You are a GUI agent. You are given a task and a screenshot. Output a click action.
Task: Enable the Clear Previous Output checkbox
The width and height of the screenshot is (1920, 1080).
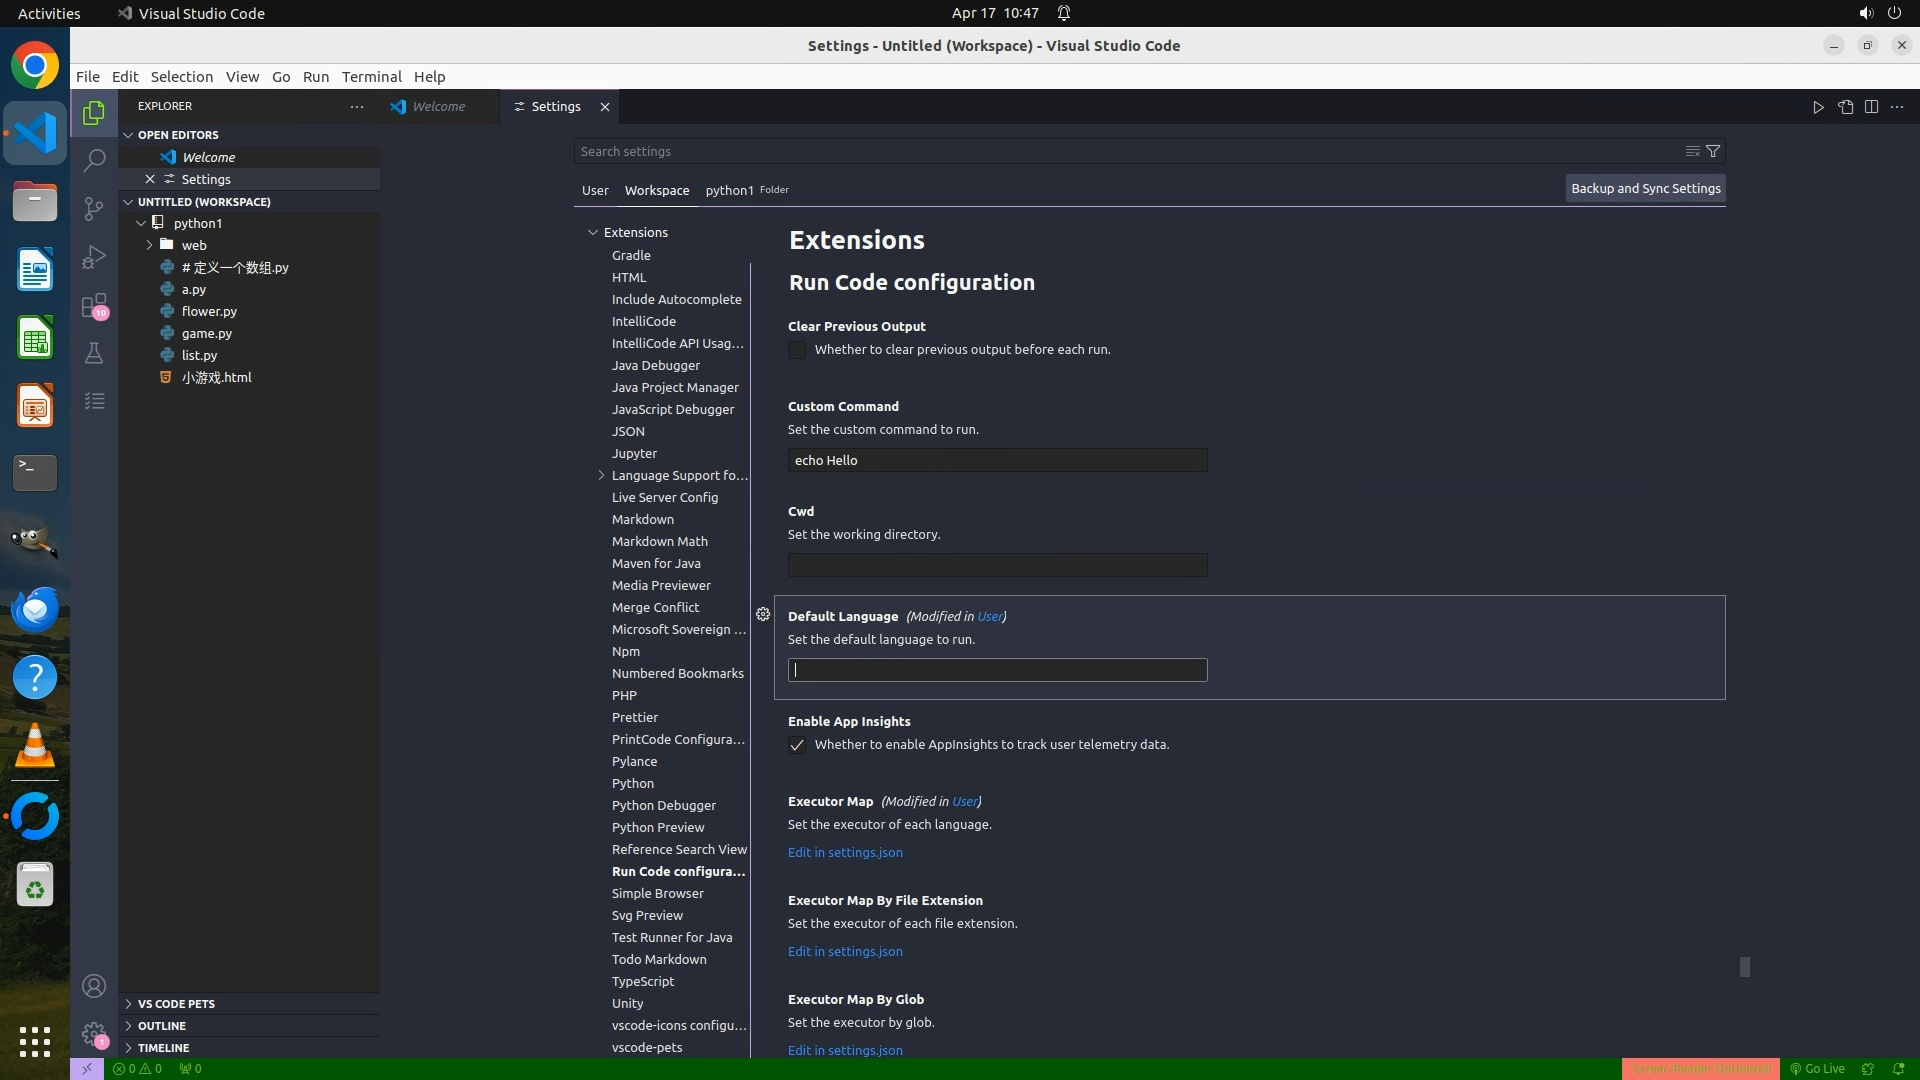(x=797, y=350)
